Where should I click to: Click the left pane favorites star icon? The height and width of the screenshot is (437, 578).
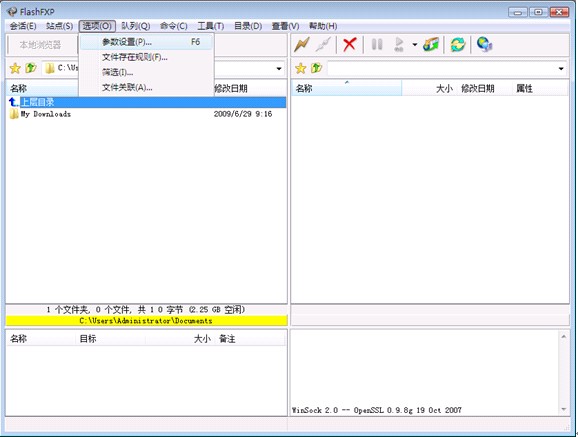pyautogui.click(x=15, y=68)
